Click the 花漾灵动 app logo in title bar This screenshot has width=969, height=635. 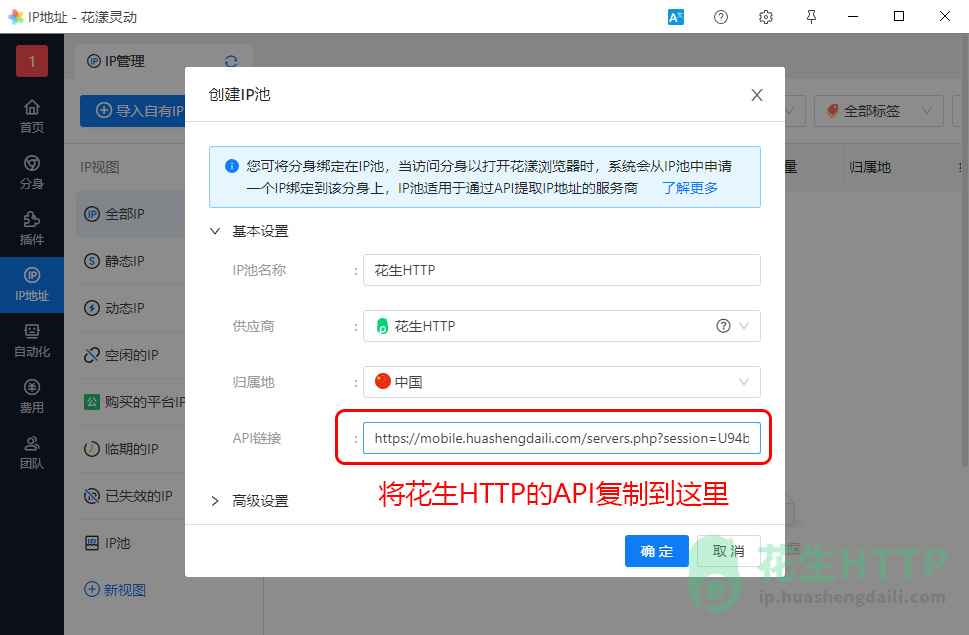click(16, 17)
